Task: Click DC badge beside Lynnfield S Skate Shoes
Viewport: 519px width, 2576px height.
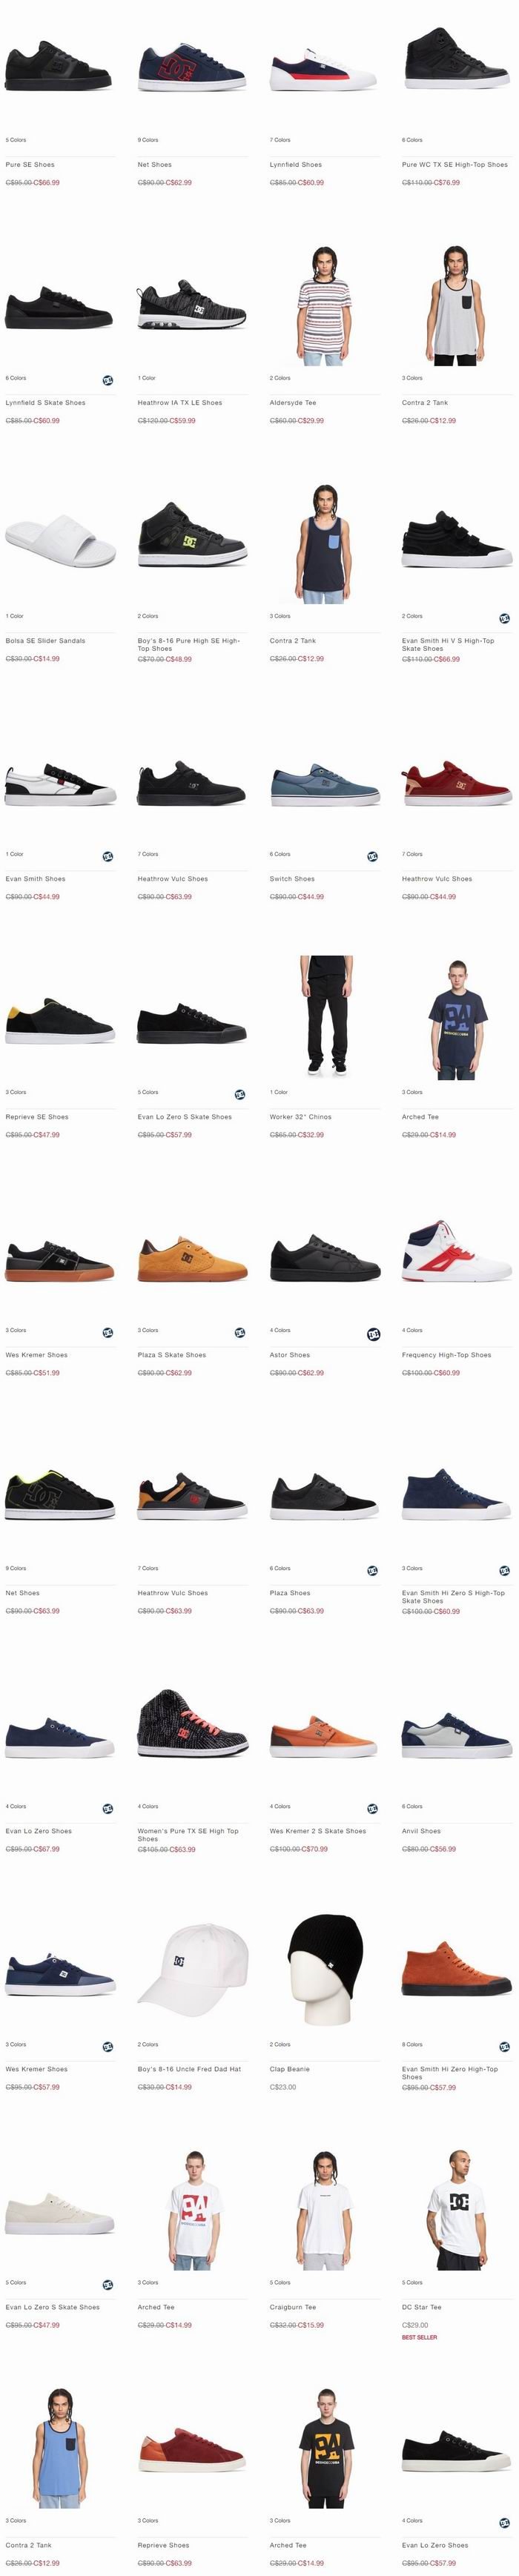Action: (107, 380)
